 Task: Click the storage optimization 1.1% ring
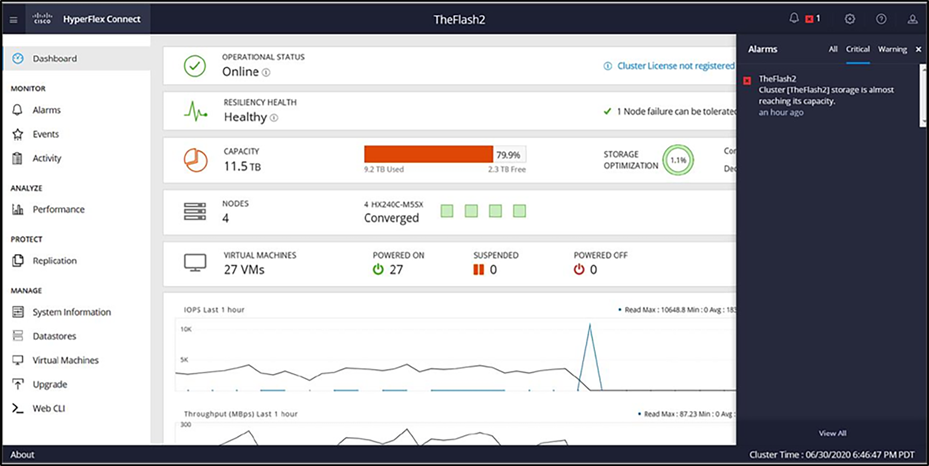[x=678, y=160]
